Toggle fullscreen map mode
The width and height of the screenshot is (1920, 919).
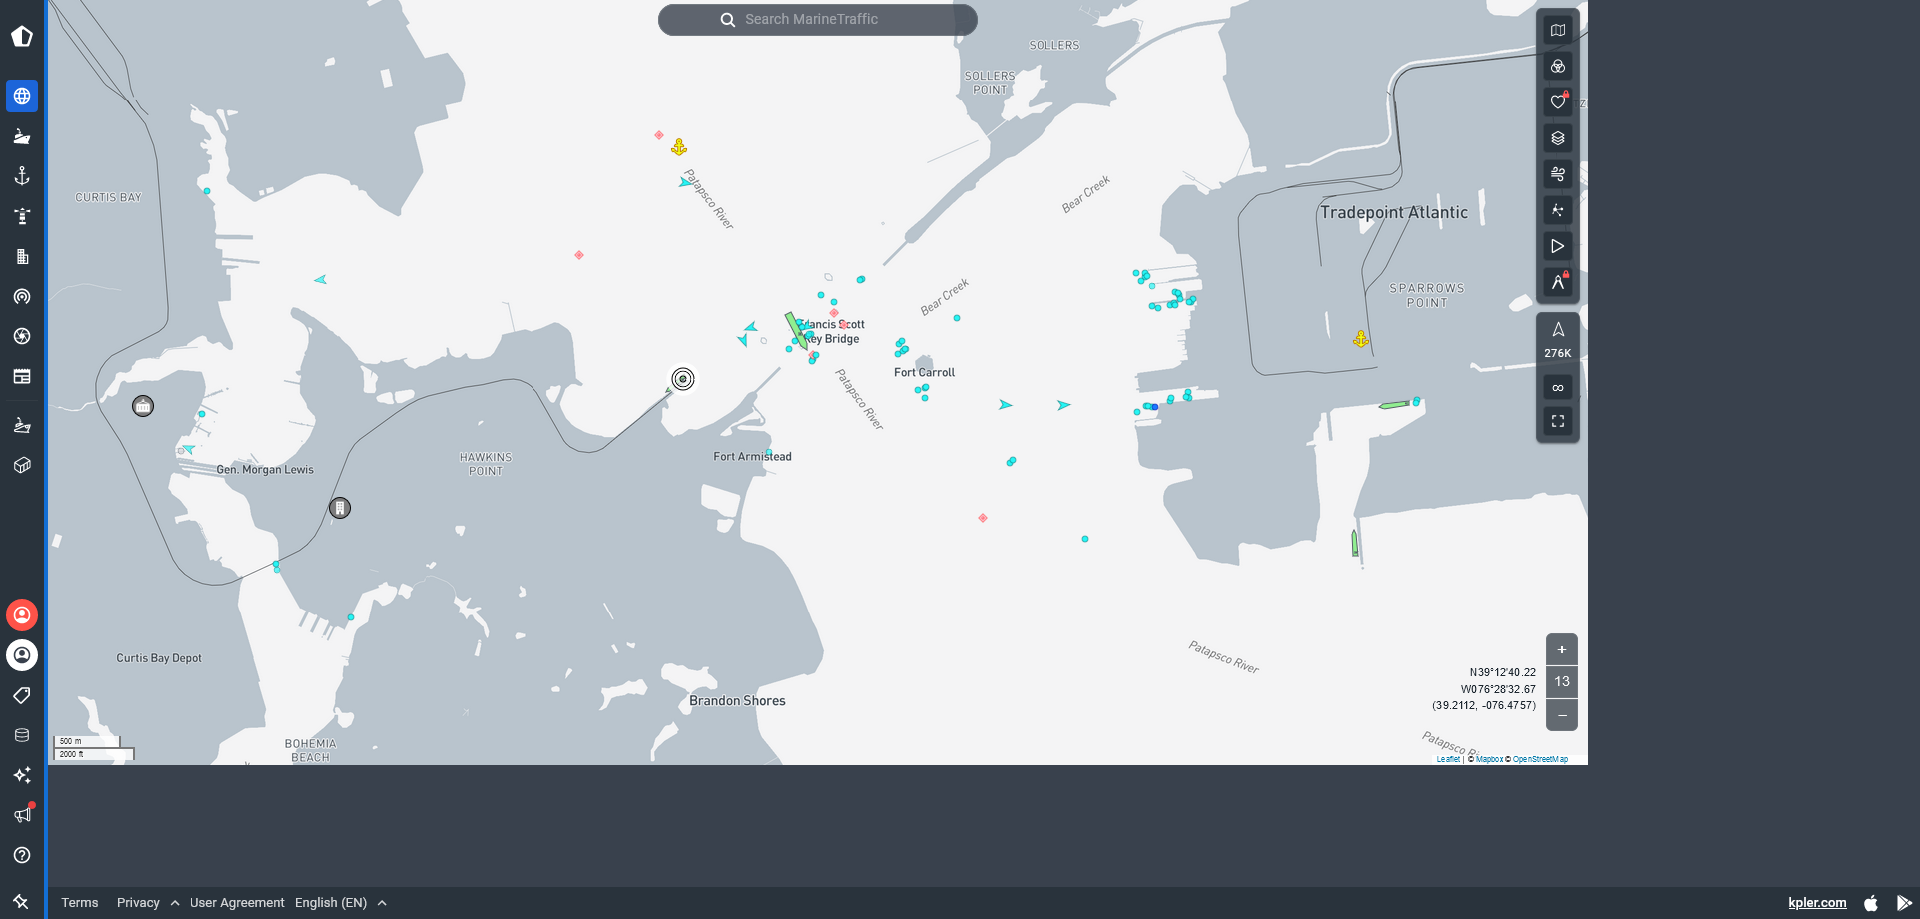click(x=1558, y=422)
